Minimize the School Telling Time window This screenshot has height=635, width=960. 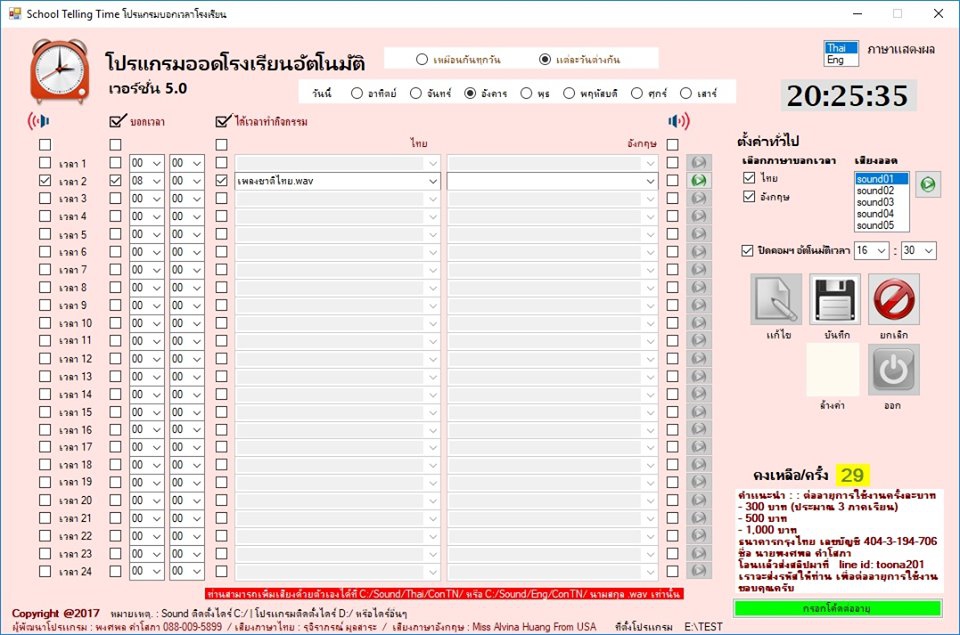click(x=857, y=13)
